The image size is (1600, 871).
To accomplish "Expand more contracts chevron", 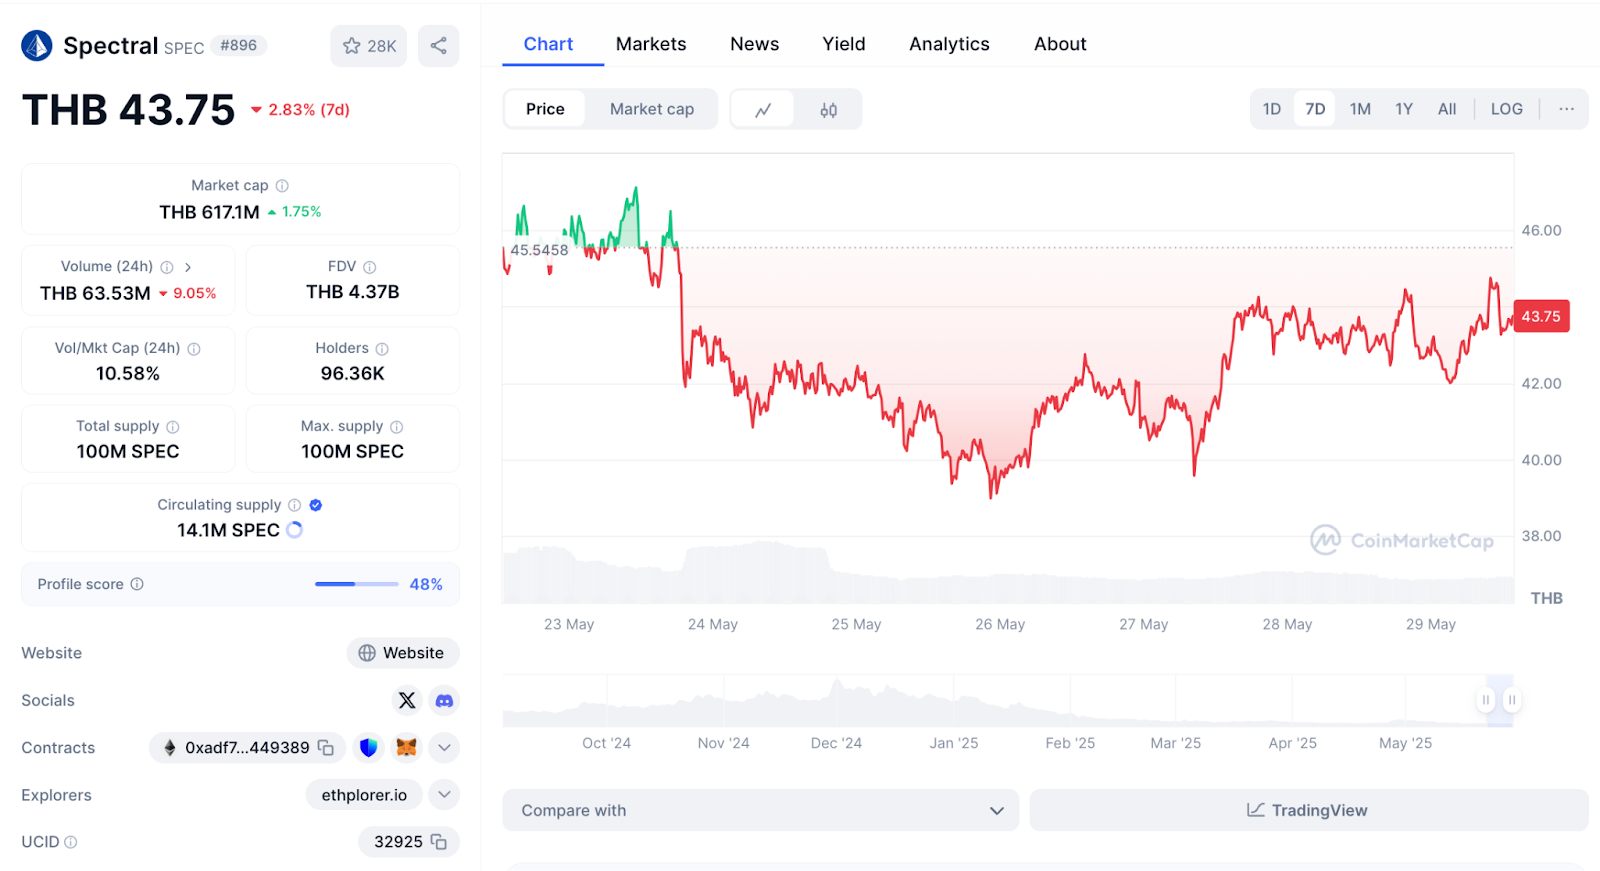I will (444, 747).
